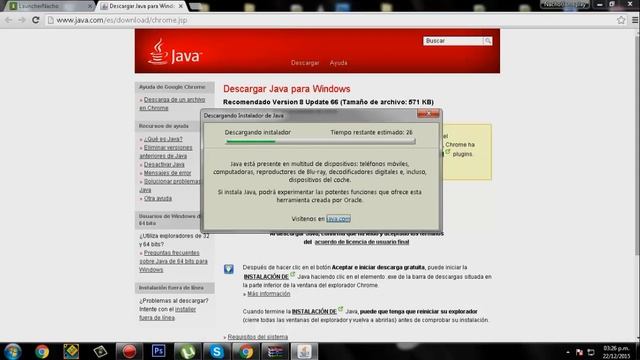Open the Photoshop taskbar icon
The image size is (640, 360).
tap(158, 351)
